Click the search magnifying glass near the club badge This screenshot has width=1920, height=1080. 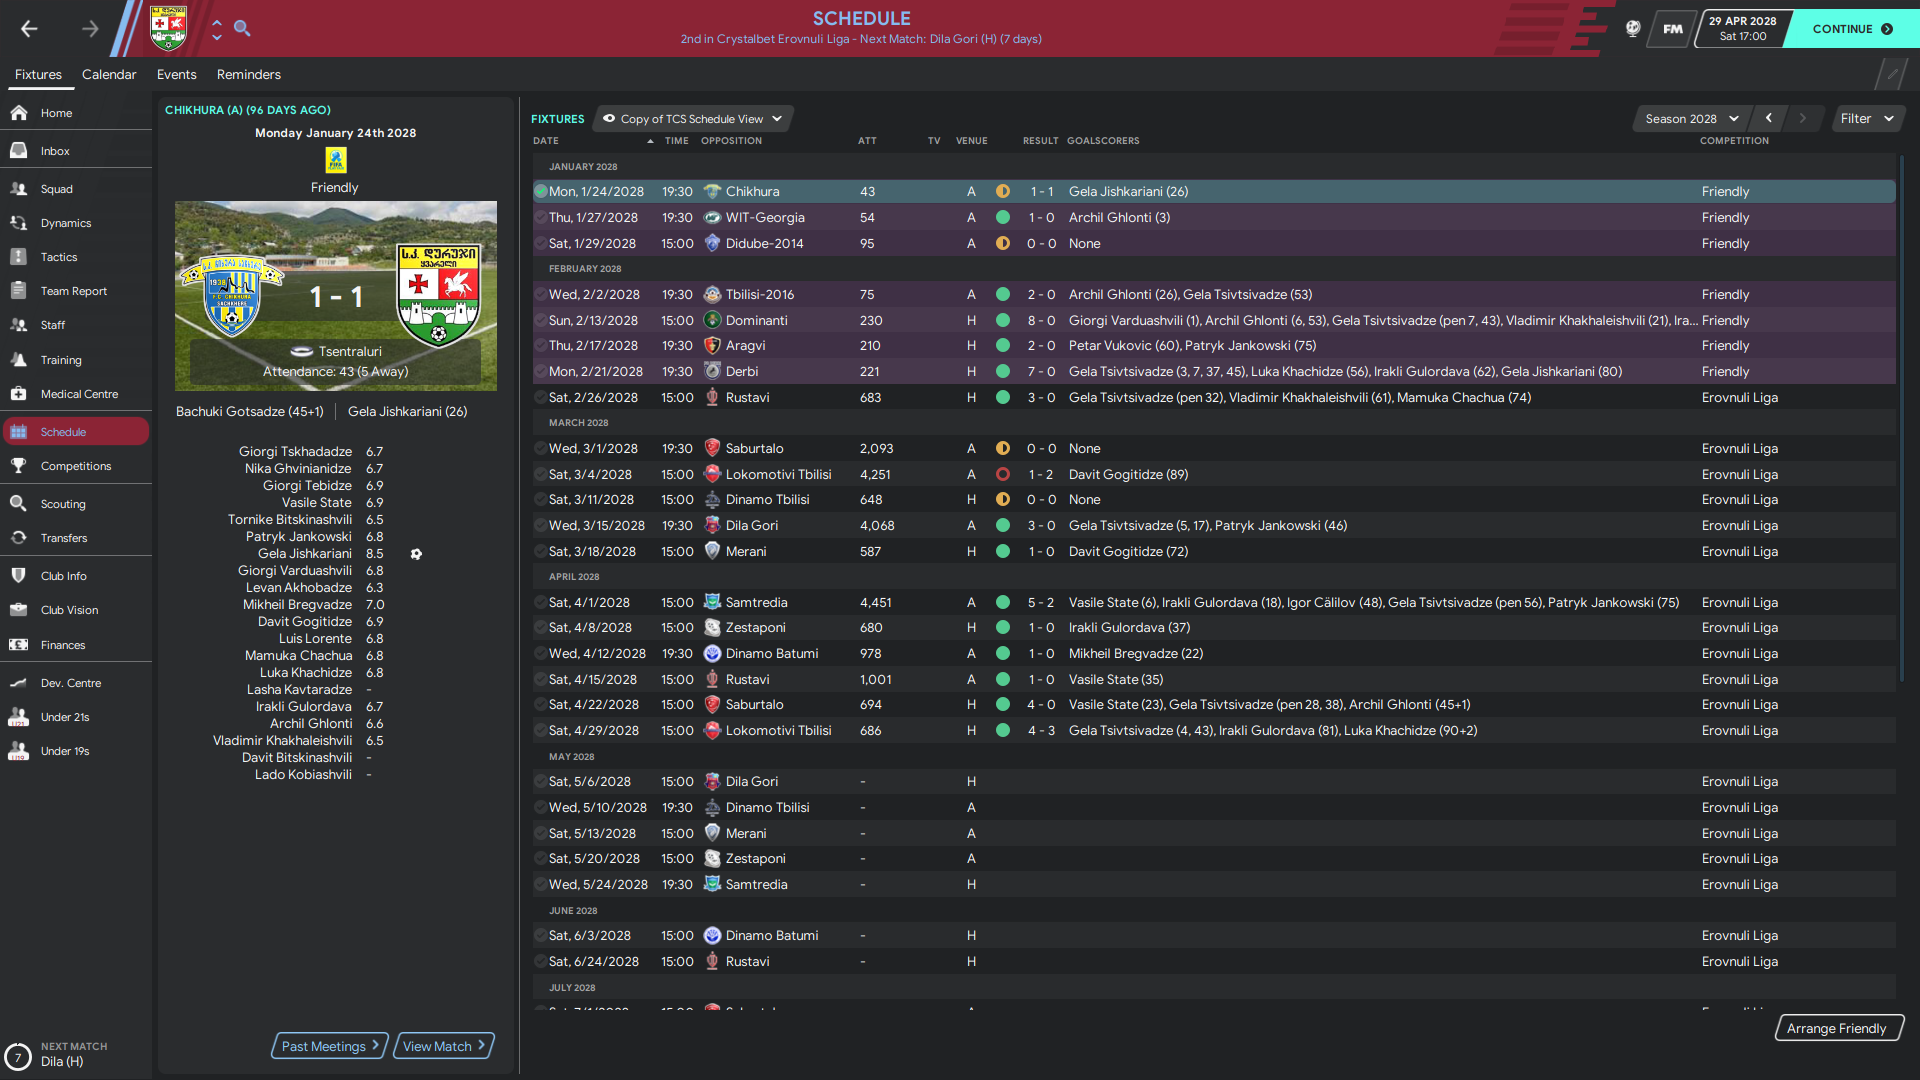click(243, 29)
